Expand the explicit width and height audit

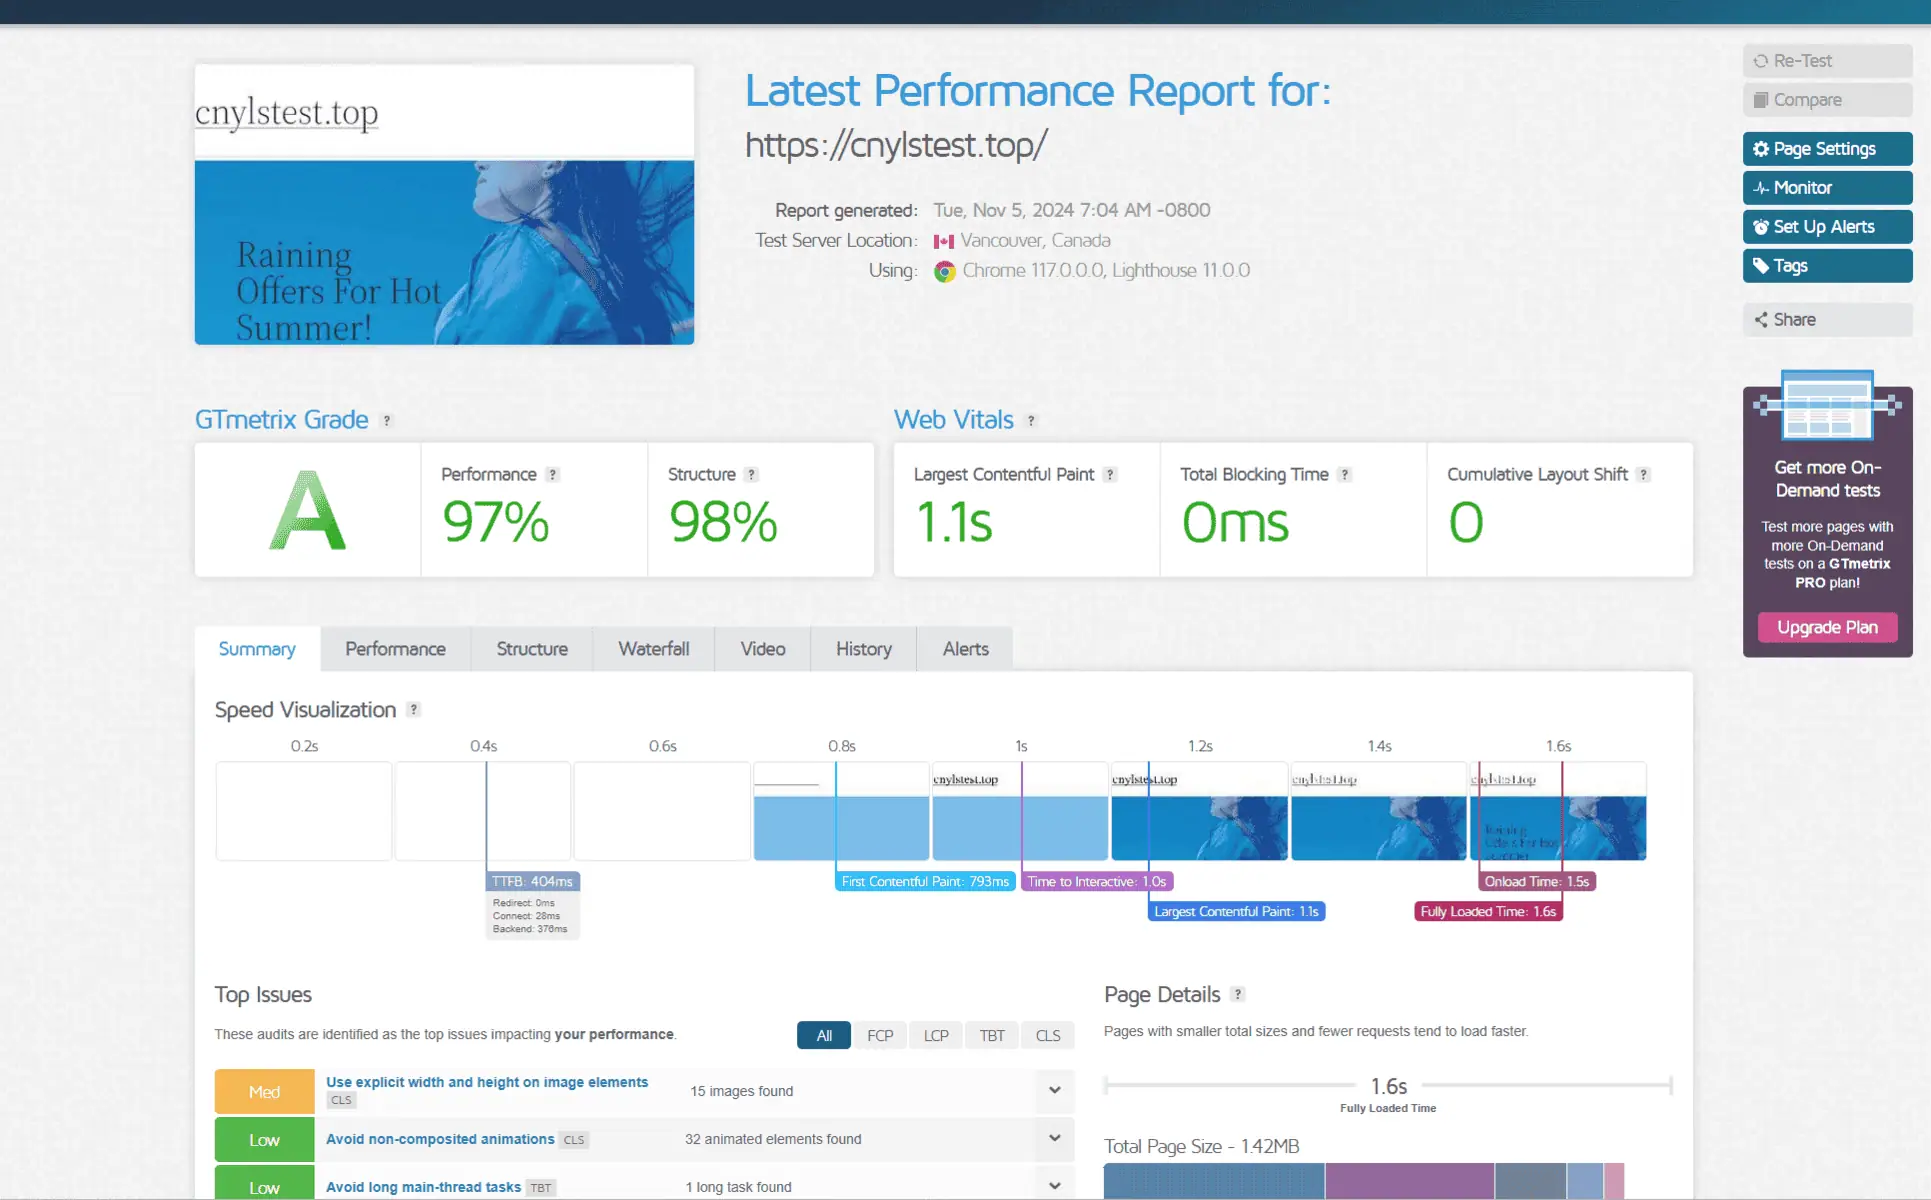tap(1054, 1091)
